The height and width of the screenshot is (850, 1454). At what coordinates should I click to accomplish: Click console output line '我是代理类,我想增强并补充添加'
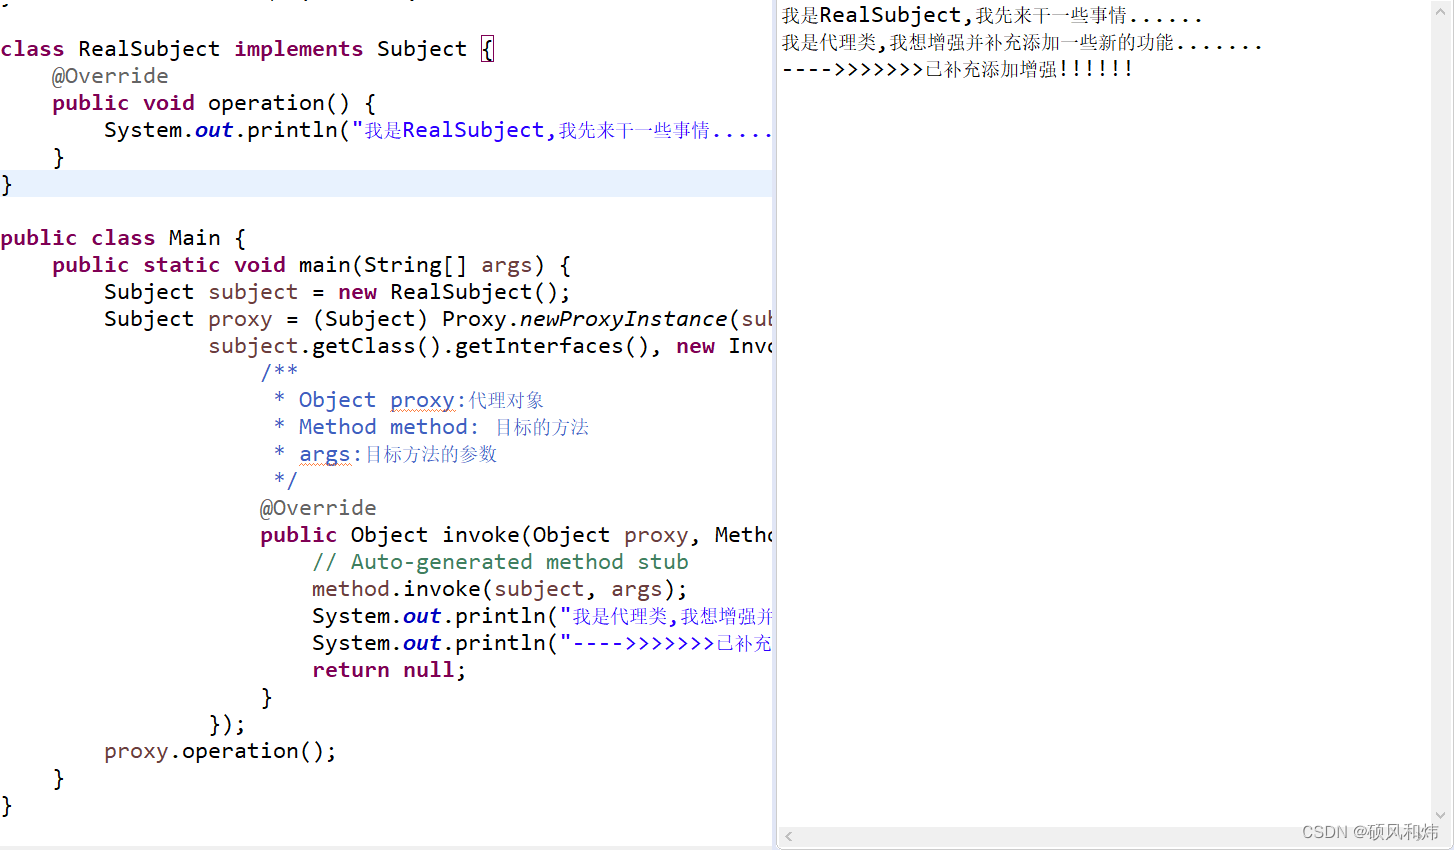[x=1022, y=42]
